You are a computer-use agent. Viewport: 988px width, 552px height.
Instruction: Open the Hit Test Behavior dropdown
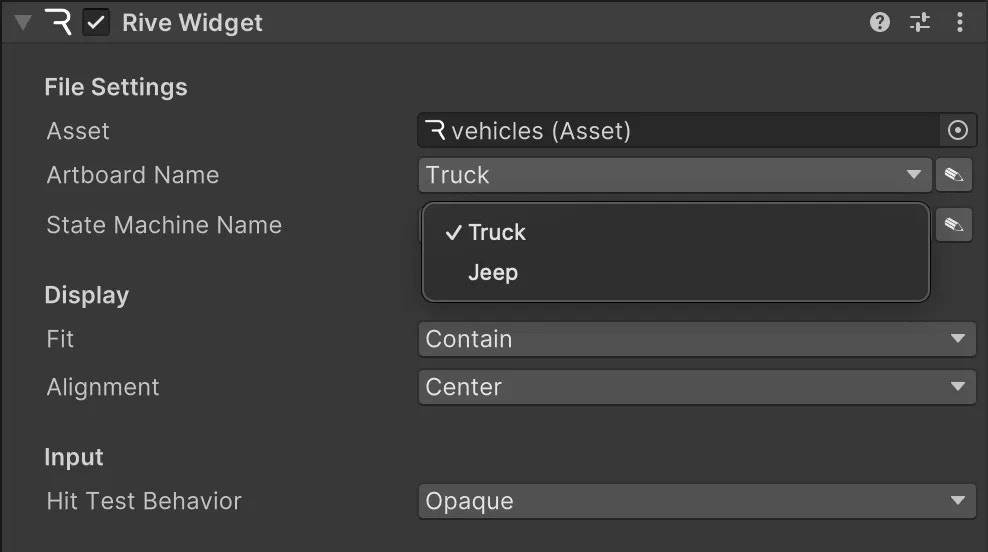coord(696,501)
